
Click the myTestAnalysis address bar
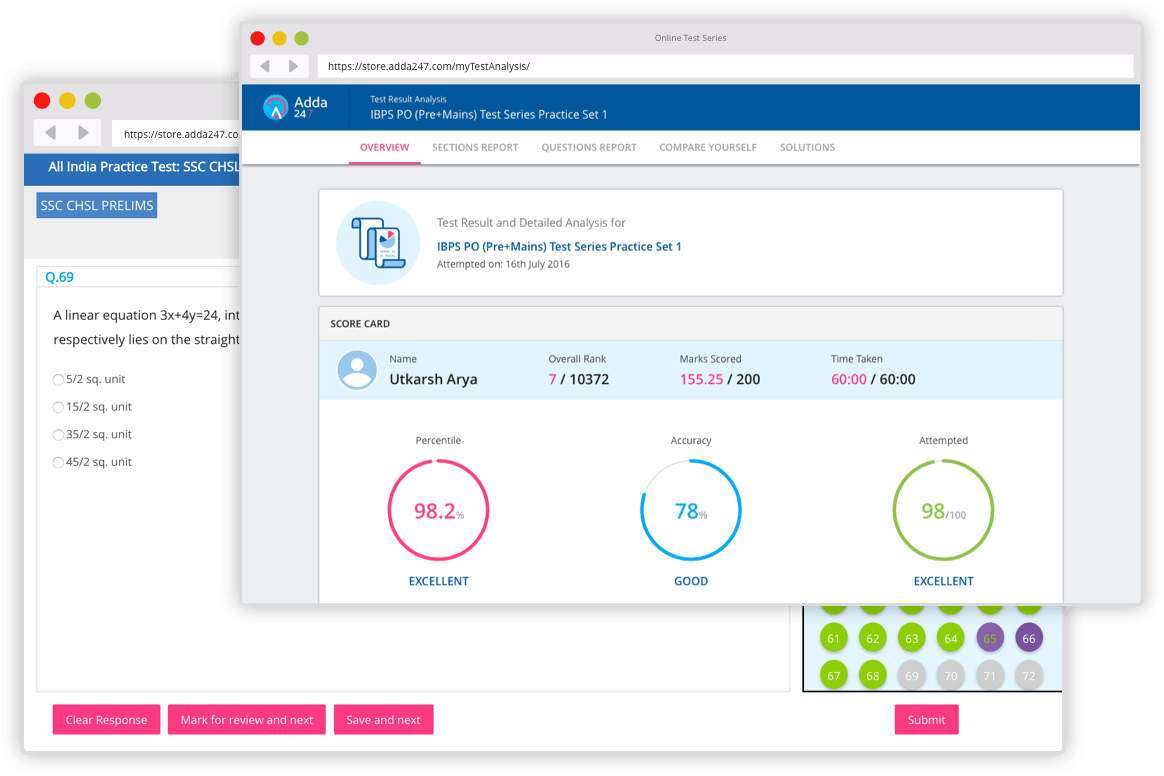click(725, 66)
